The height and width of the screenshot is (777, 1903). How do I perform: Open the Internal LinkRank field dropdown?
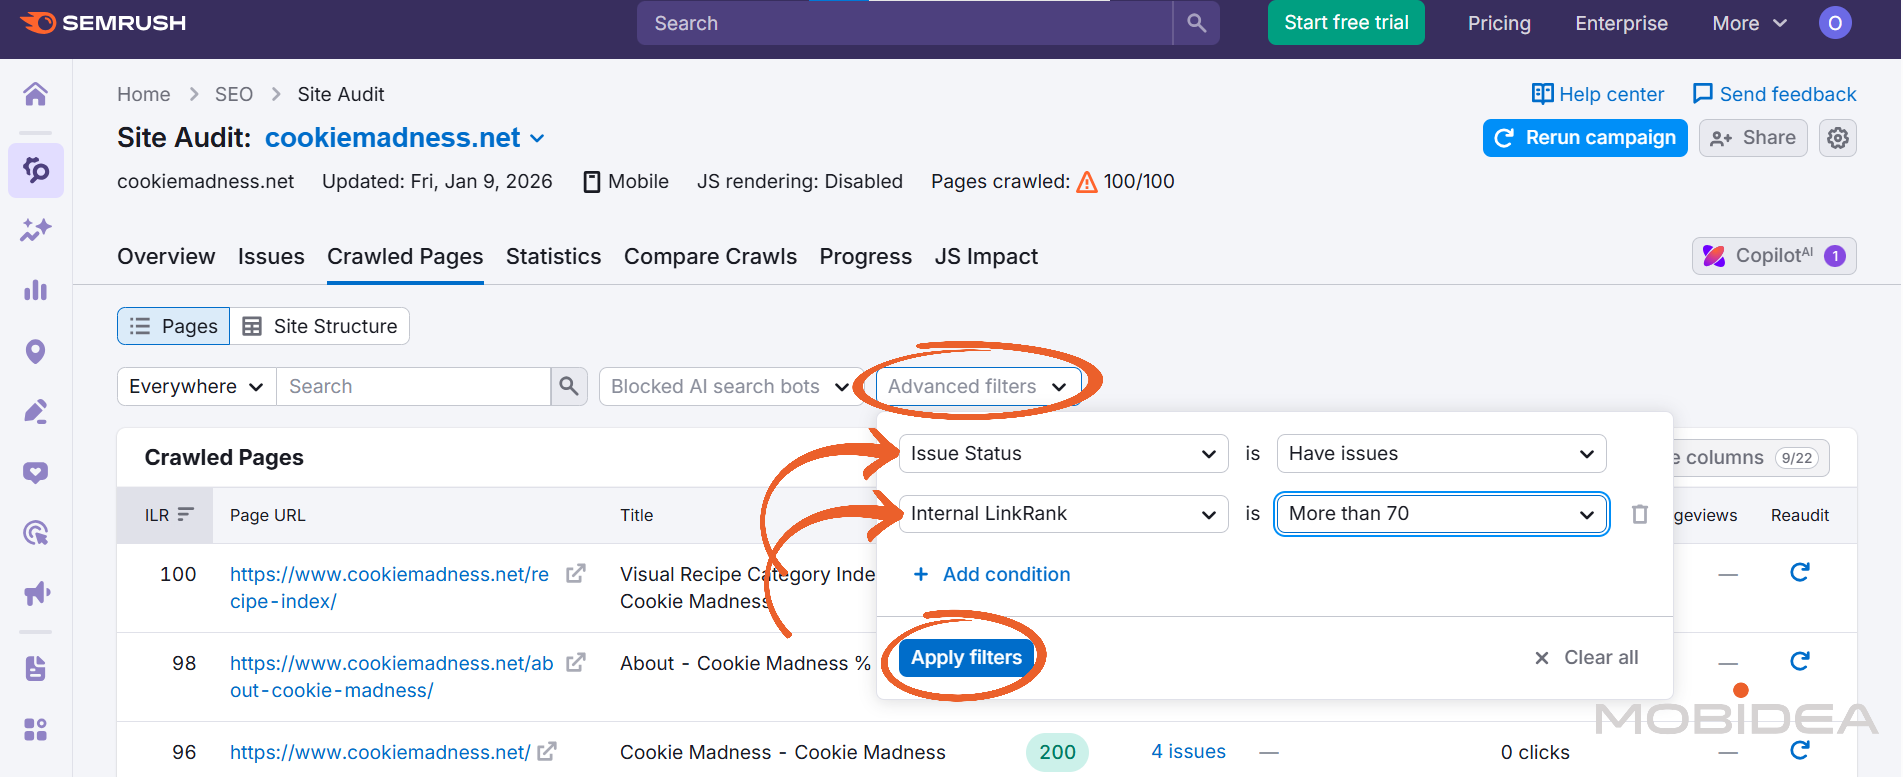pos(1063,514)
